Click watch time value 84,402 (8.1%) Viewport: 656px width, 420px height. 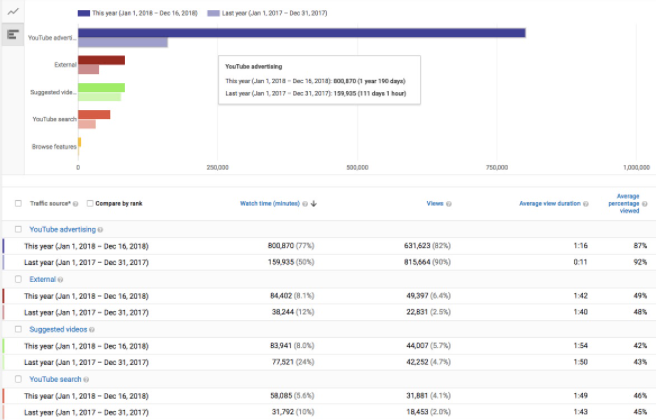pos(292,296)
